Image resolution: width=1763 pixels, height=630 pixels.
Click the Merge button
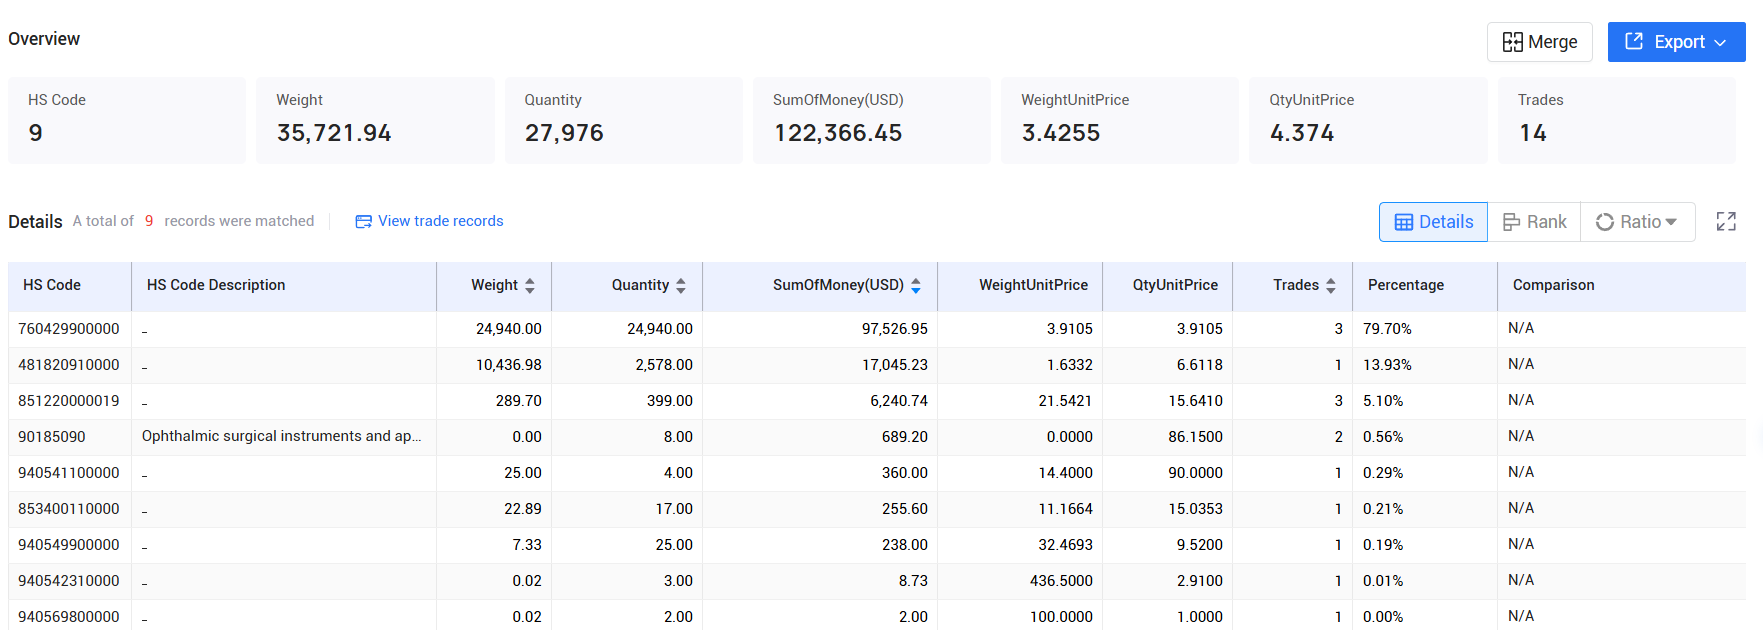(1539, 42)
